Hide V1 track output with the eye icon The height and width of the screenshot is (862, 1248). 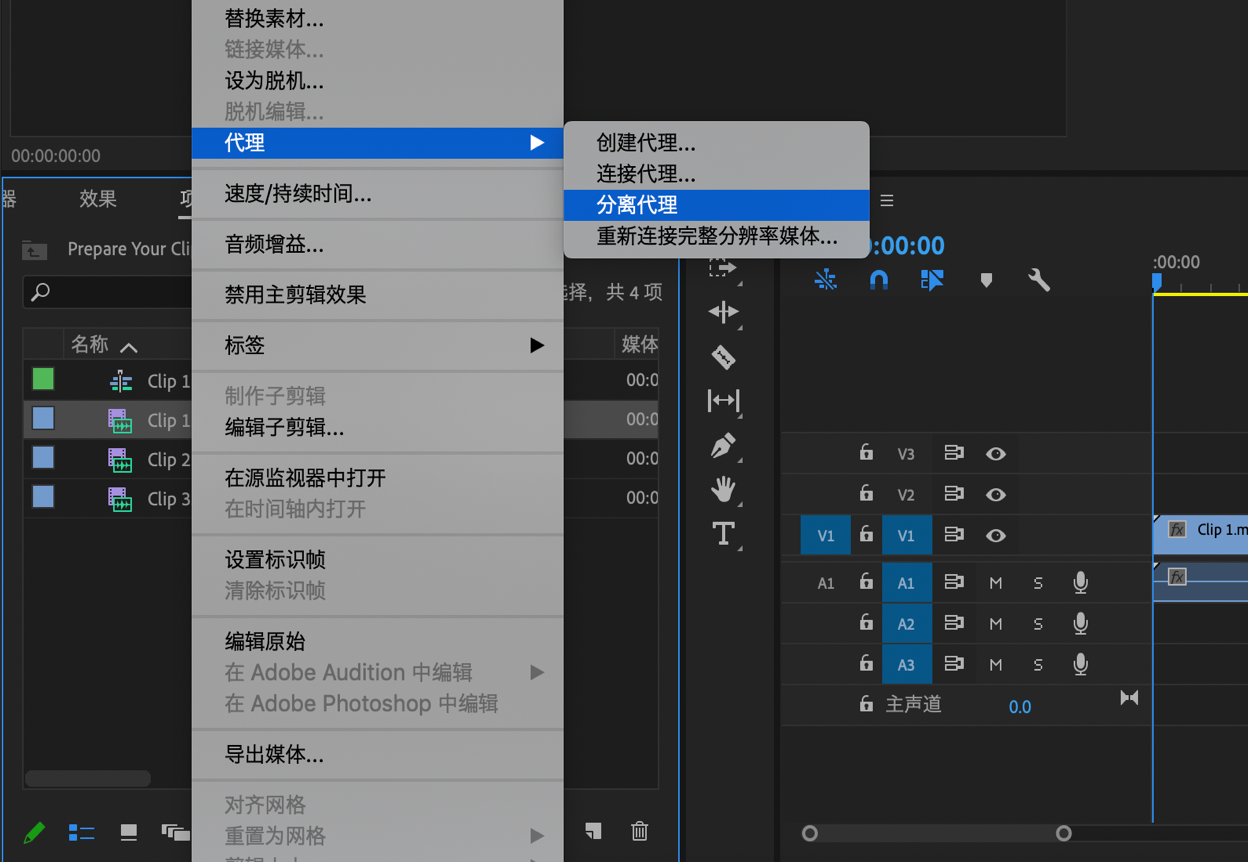coord(995,535)
